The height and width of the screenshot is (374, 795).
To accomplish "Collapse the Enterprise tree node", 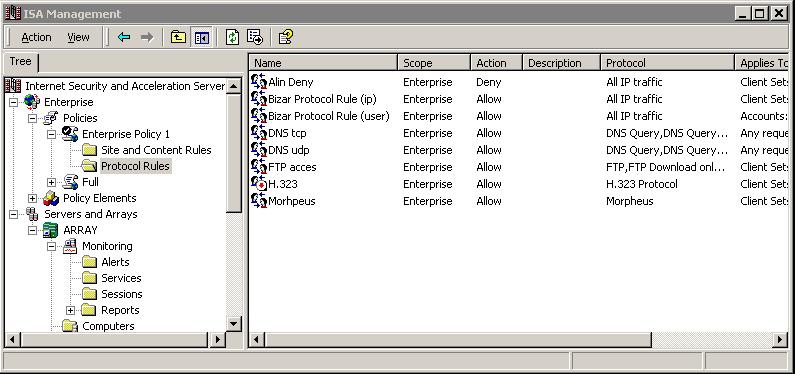I will [x=14, y=102].
